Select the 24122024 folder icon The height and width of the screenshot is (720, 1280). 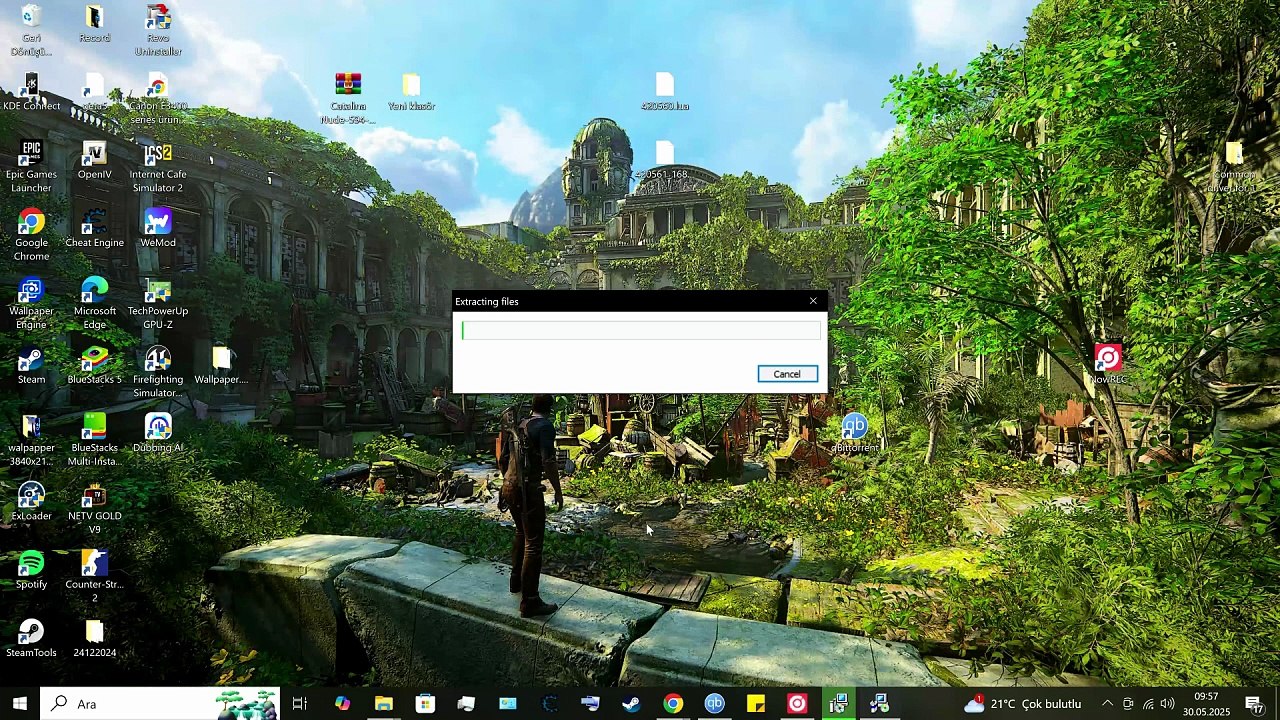[x=94, y=638]
